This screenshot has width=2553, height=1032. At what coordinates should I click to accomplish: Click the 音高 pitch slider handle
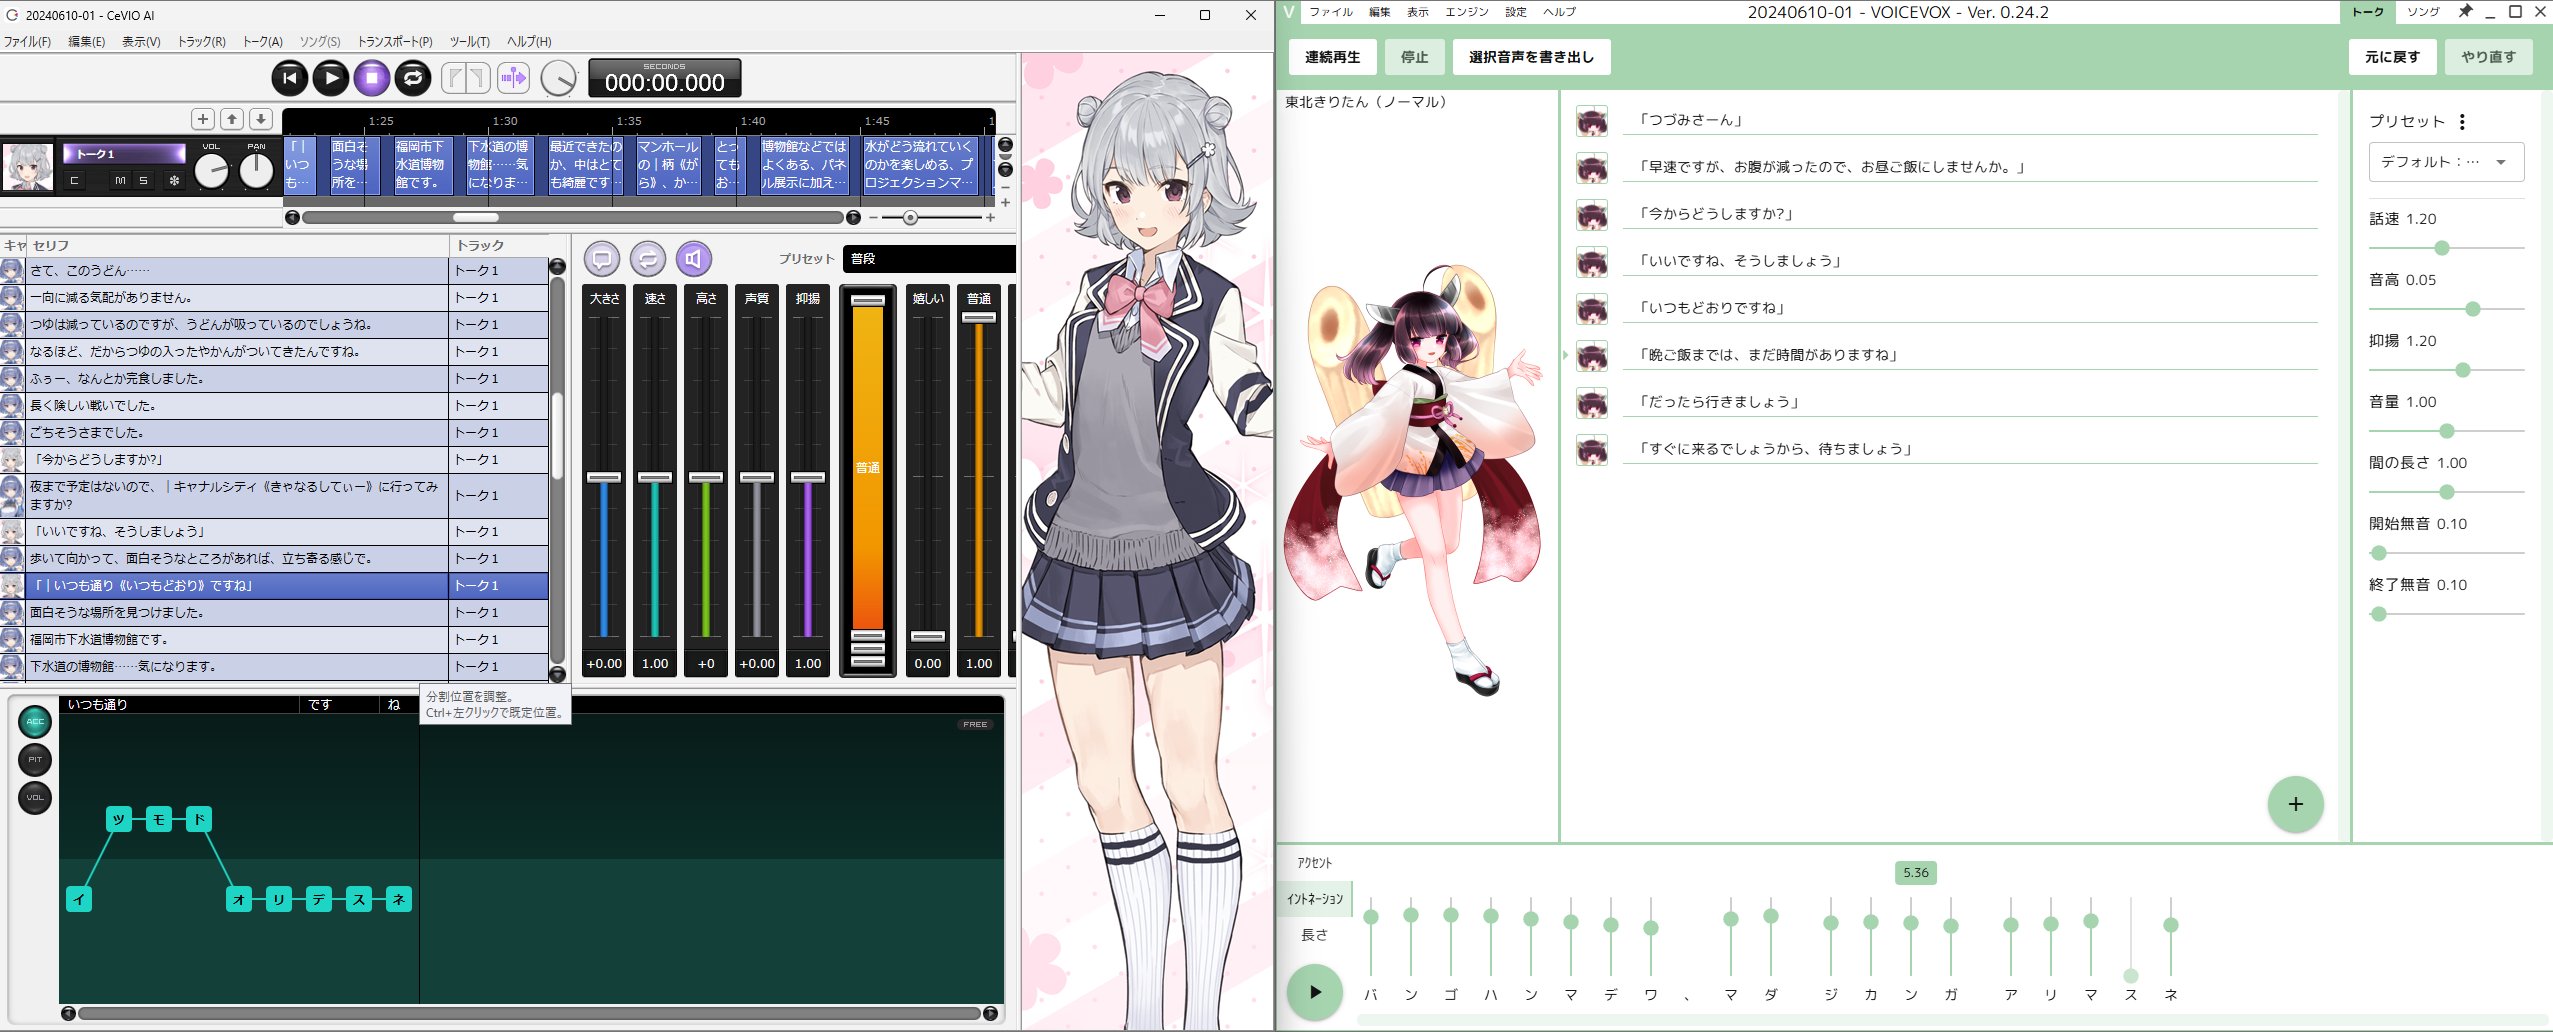[2473, 309]
